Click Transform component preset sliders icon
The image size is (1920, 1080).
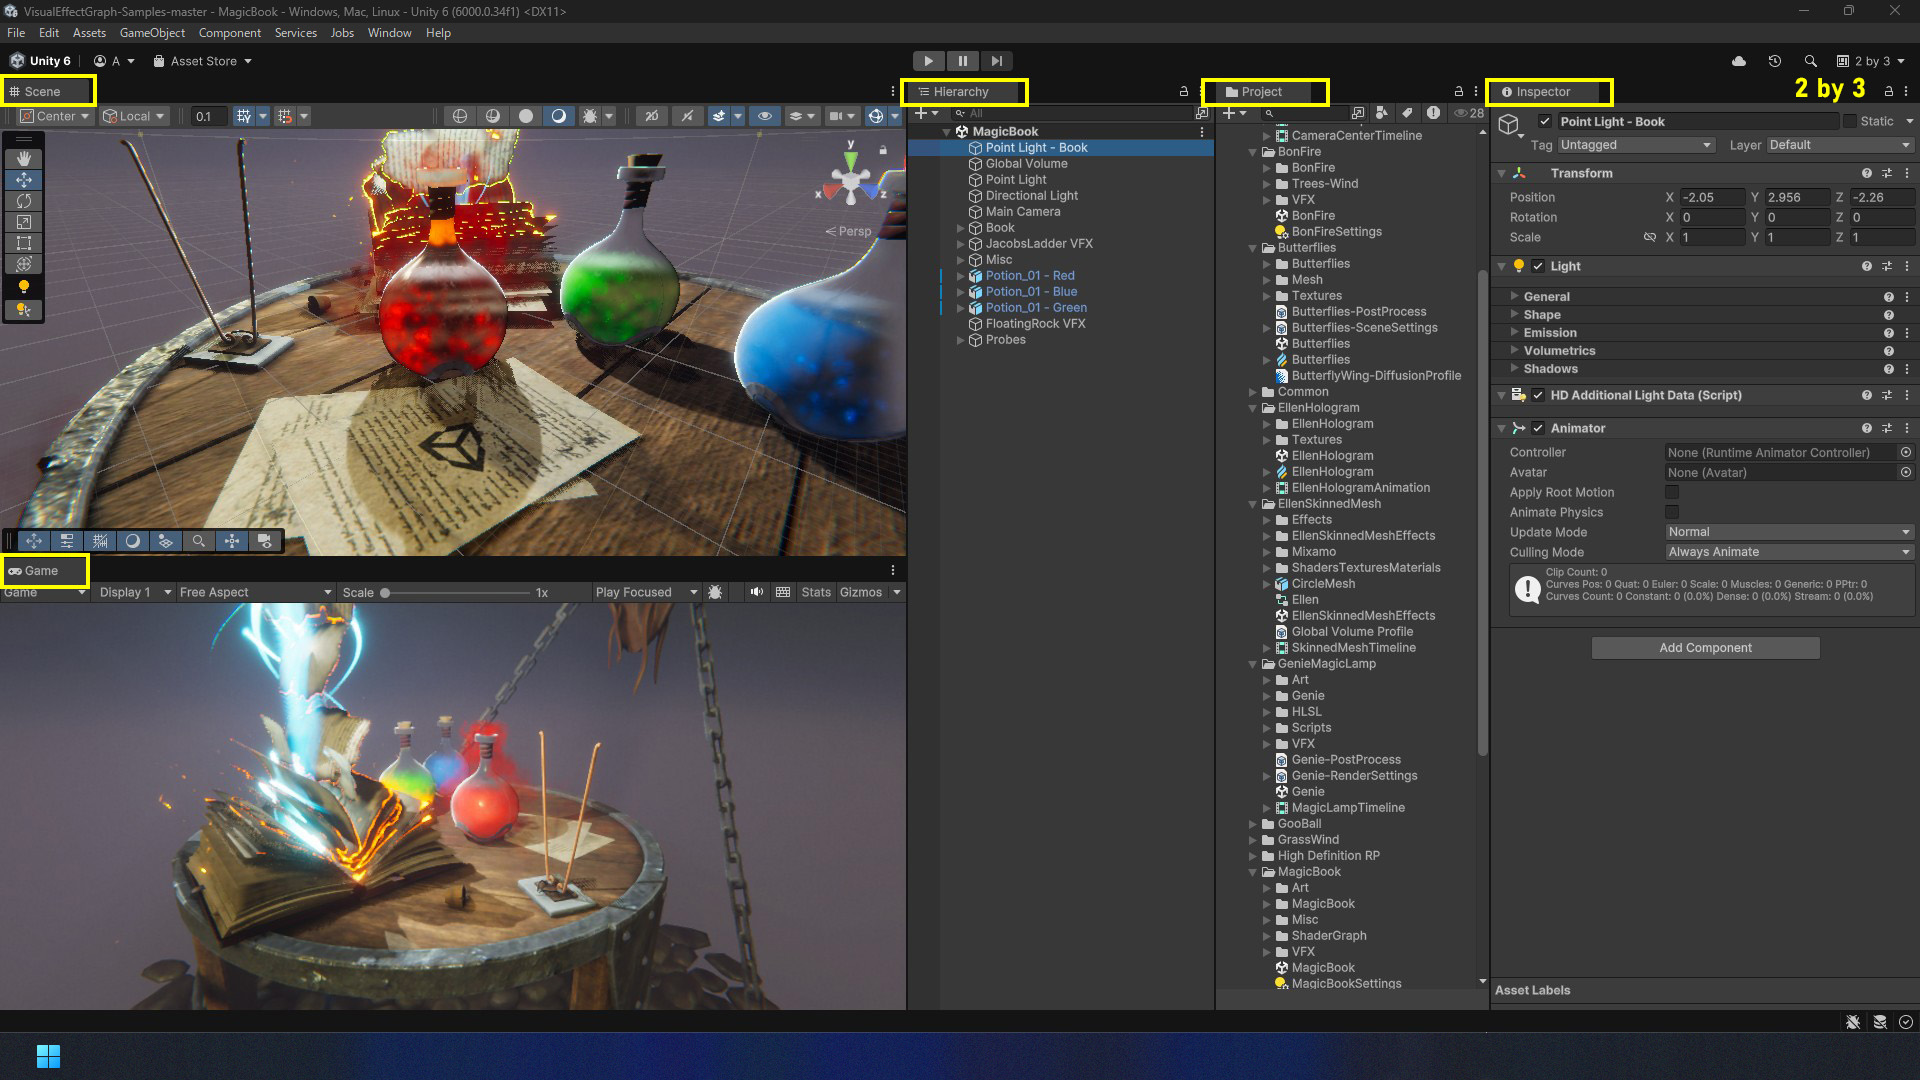pos(1887,173)
